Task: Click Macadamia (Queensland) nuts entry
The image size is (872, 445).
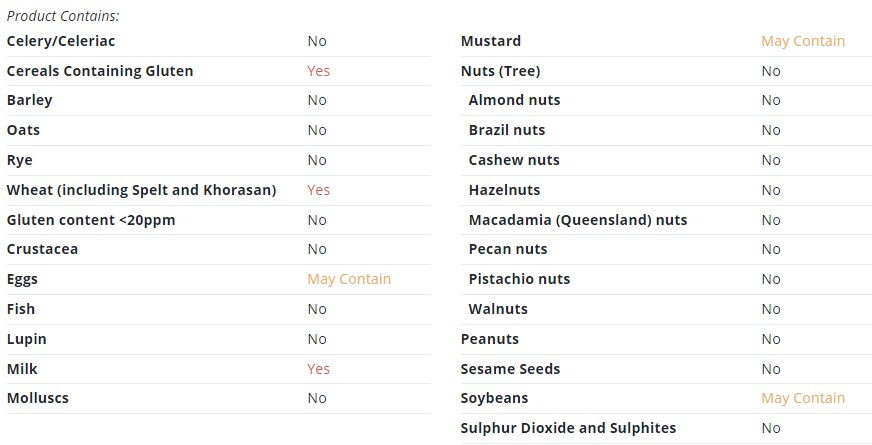Action: [578, 220]
